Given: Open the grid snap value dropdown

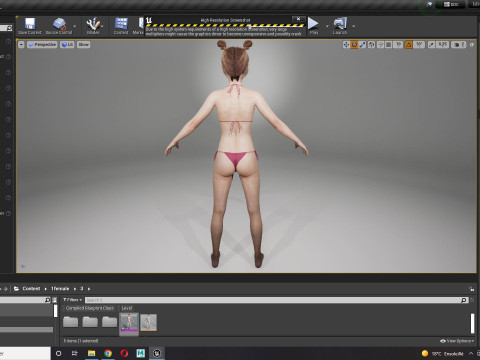Looking at the screenshot, I should click(x=398, y=45).
